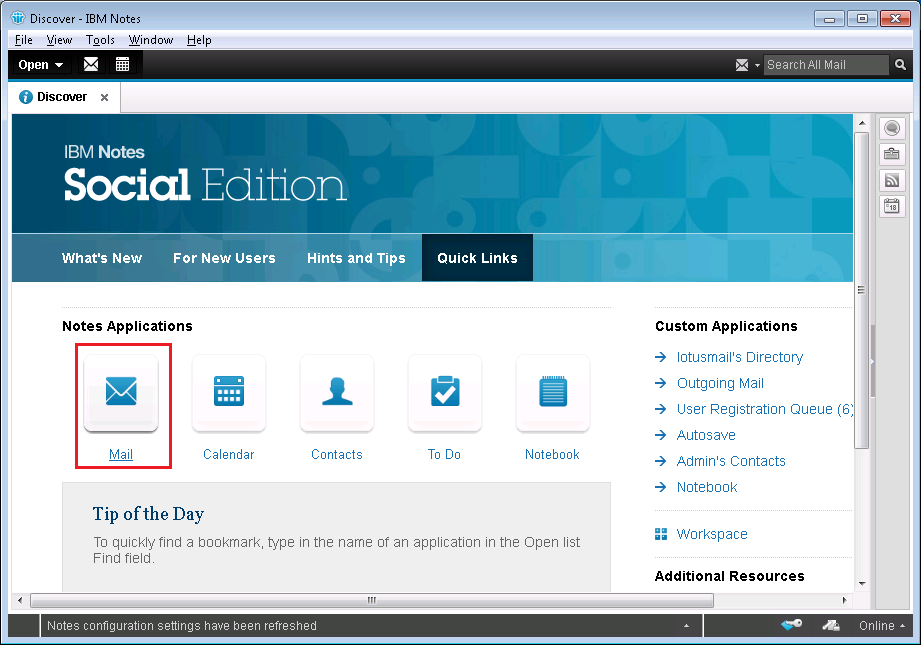Viewport: 921px width, 645px height.
Task: Click the arrow icon beside Outgoing Mail
Action: pos(661,383)
